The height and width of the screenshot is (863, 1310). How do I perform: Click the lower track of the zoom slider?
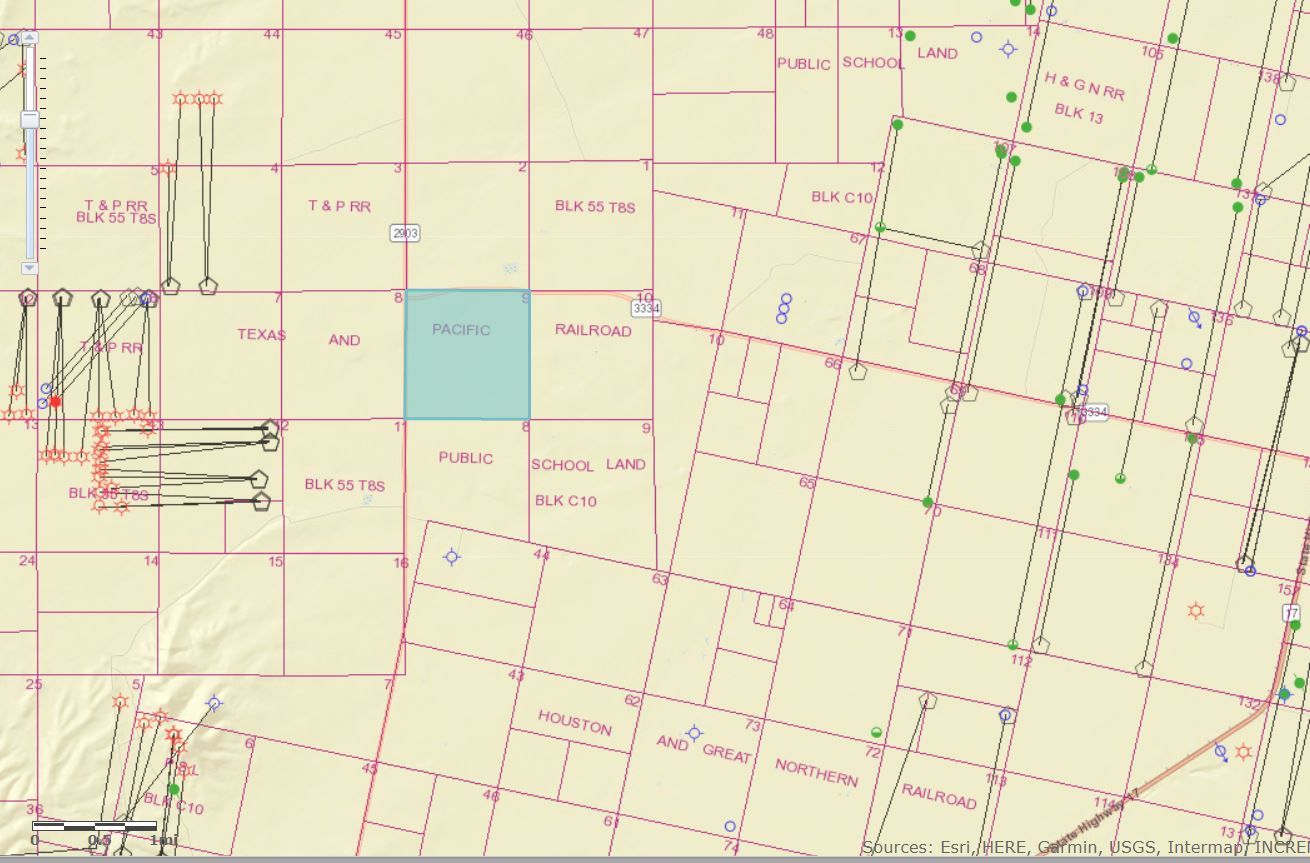tap(30, 192)
